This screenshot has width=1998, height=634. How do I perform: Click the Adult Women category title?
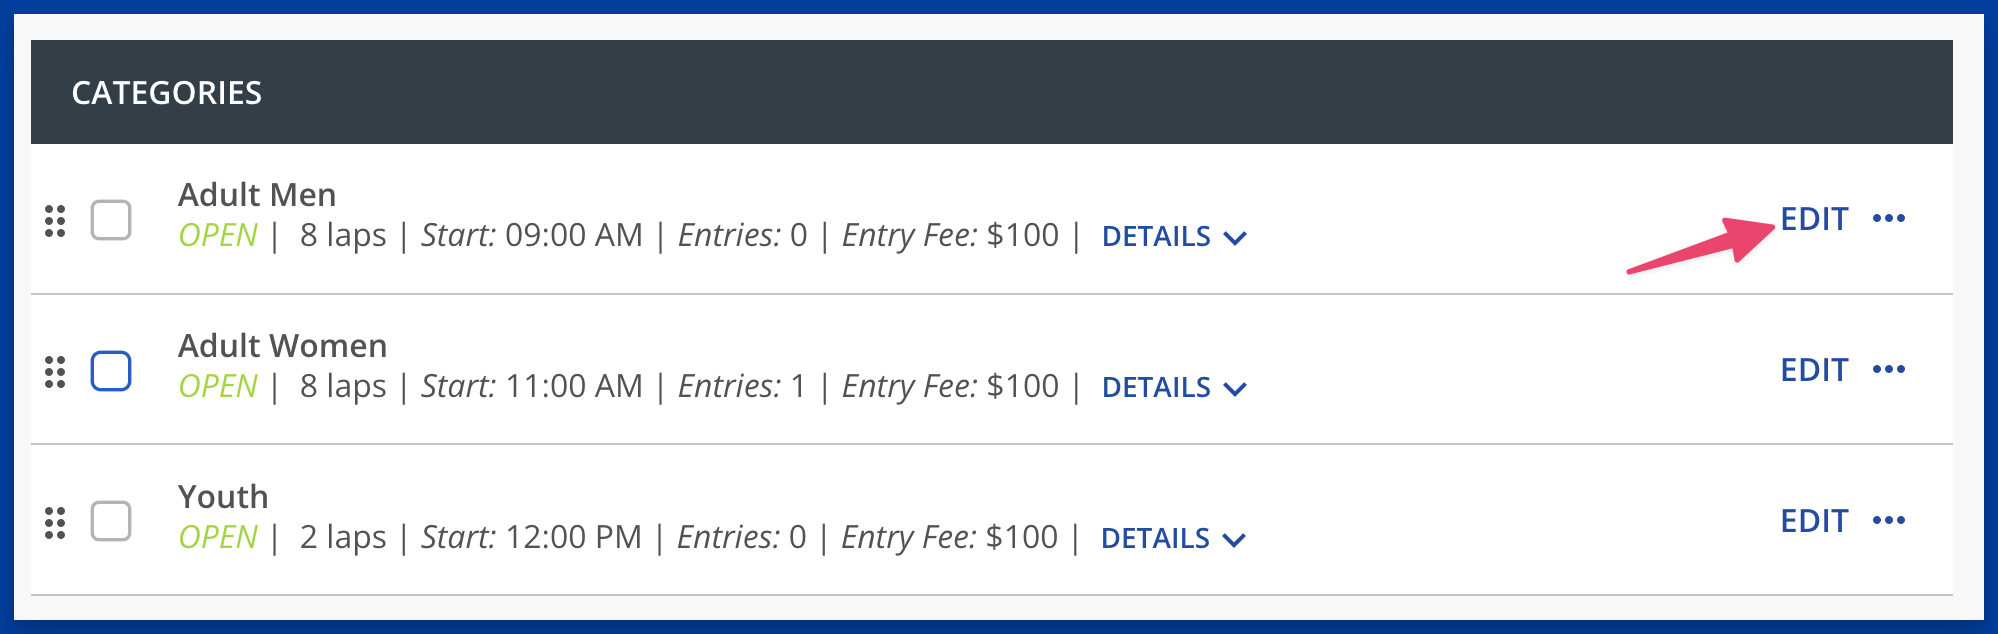pyautogui.click(x=283, y=345)
